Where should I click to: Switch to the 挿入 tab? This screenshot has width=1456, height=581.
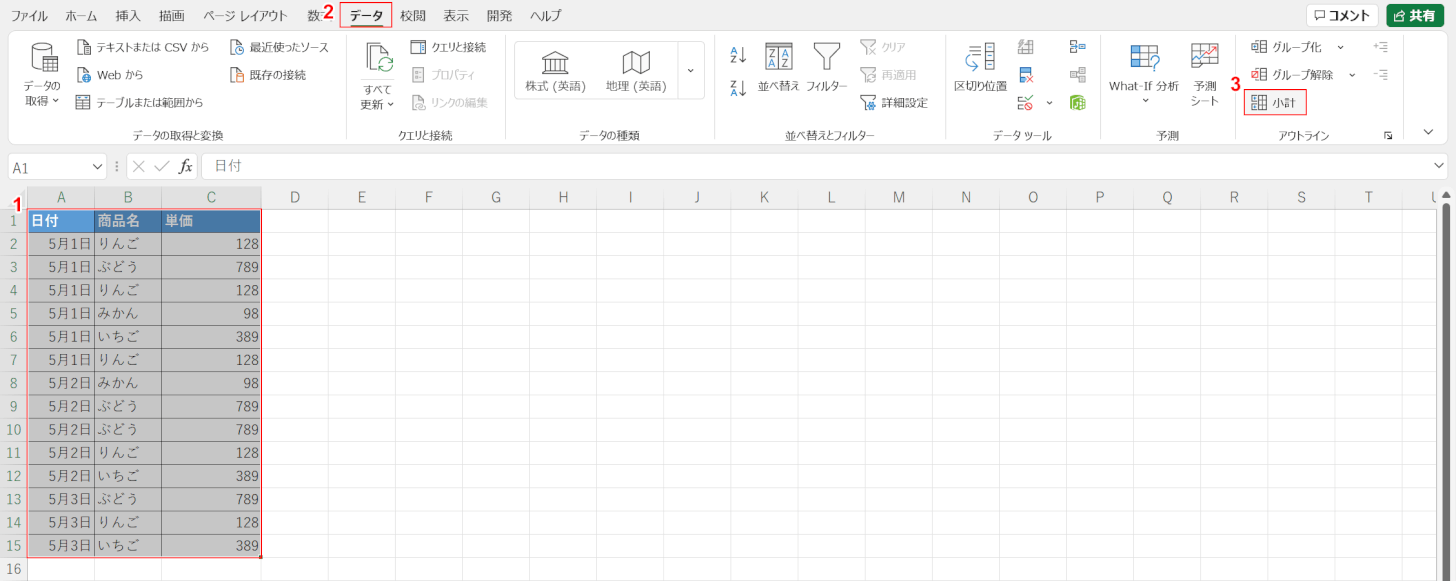(128, 16)
